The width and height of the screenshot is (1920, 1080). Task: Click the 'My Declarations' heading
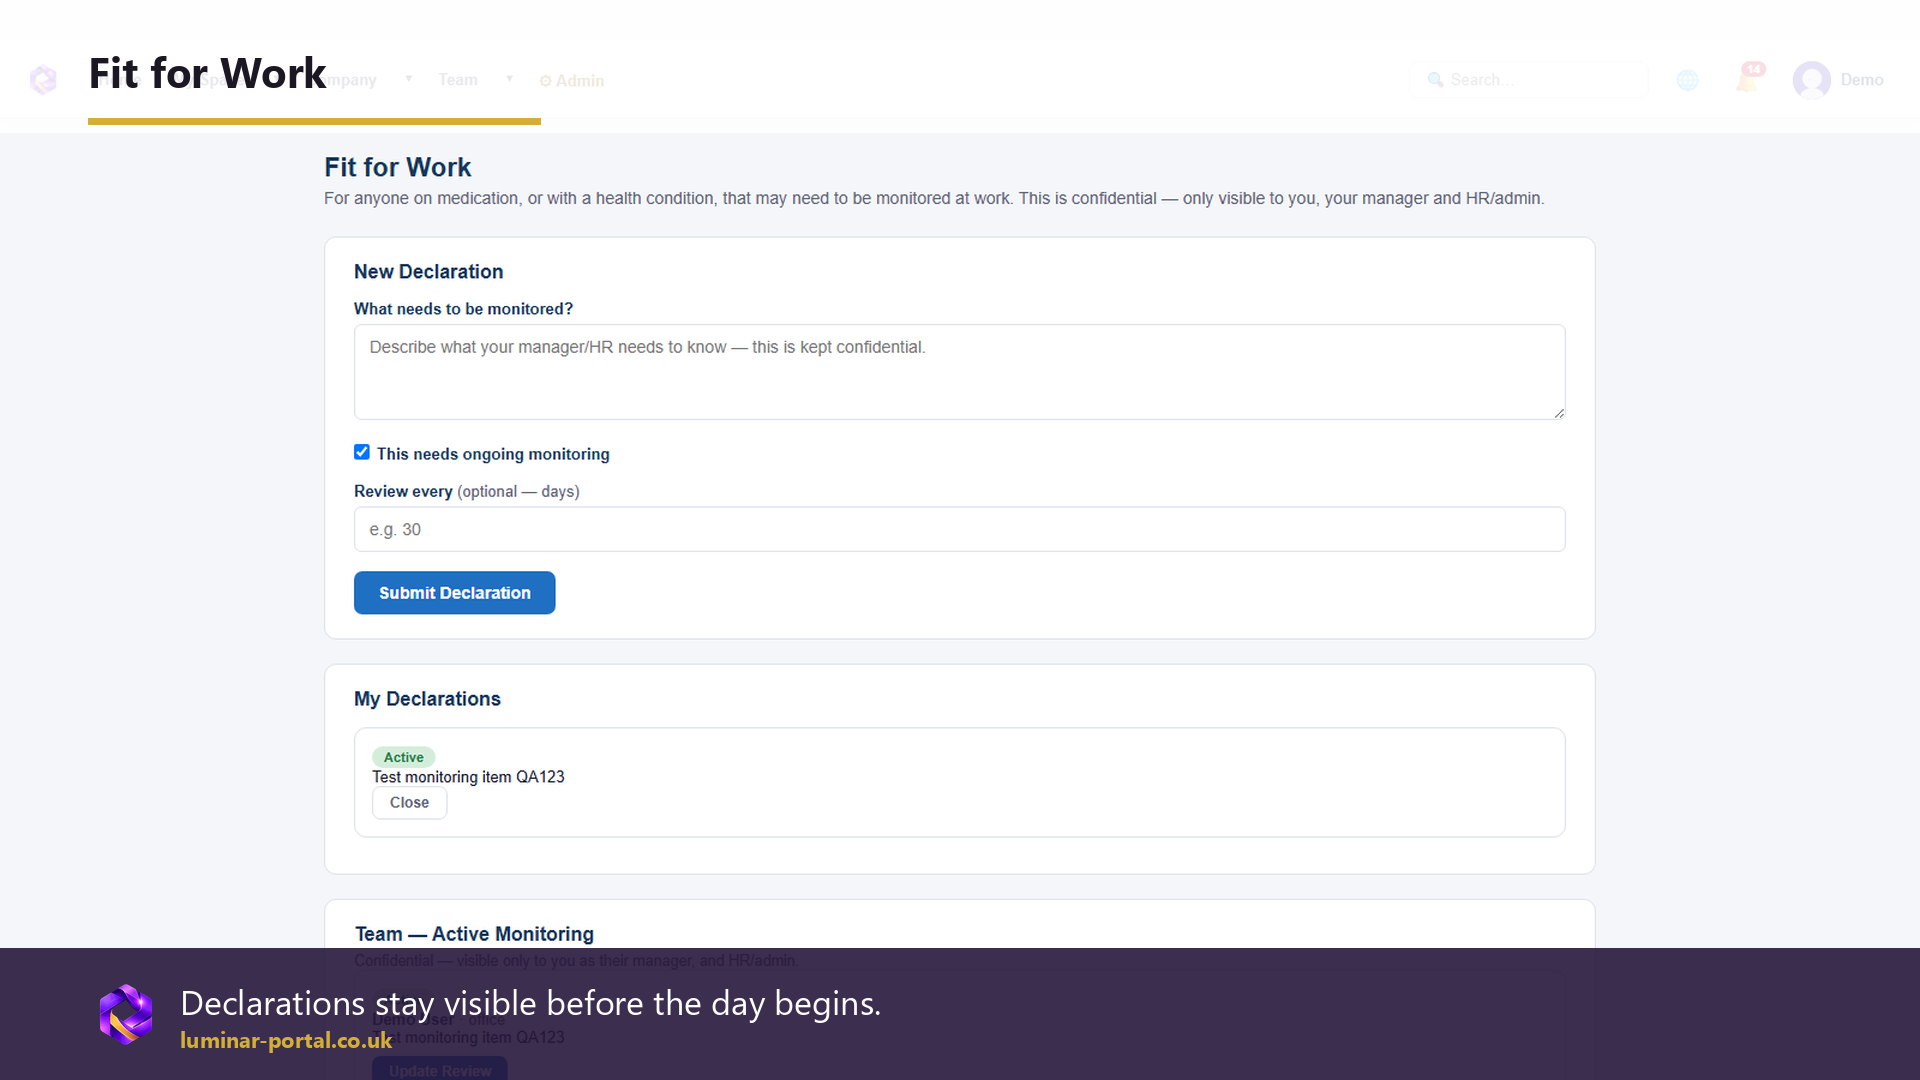coord(427,699)
